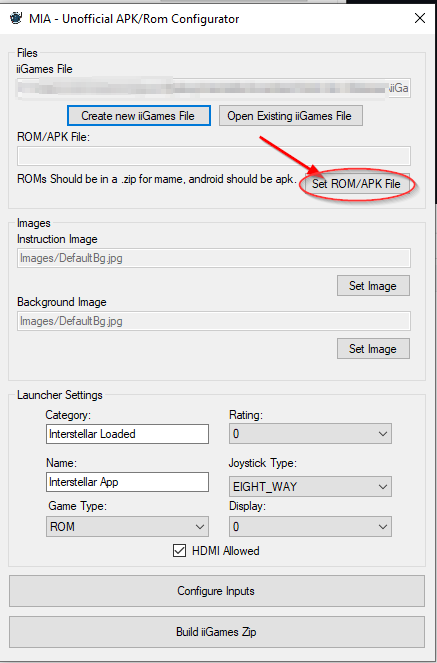Click Set ROM/APK File button
Screen dimensions: 437x663
click(x=356, y=184)
